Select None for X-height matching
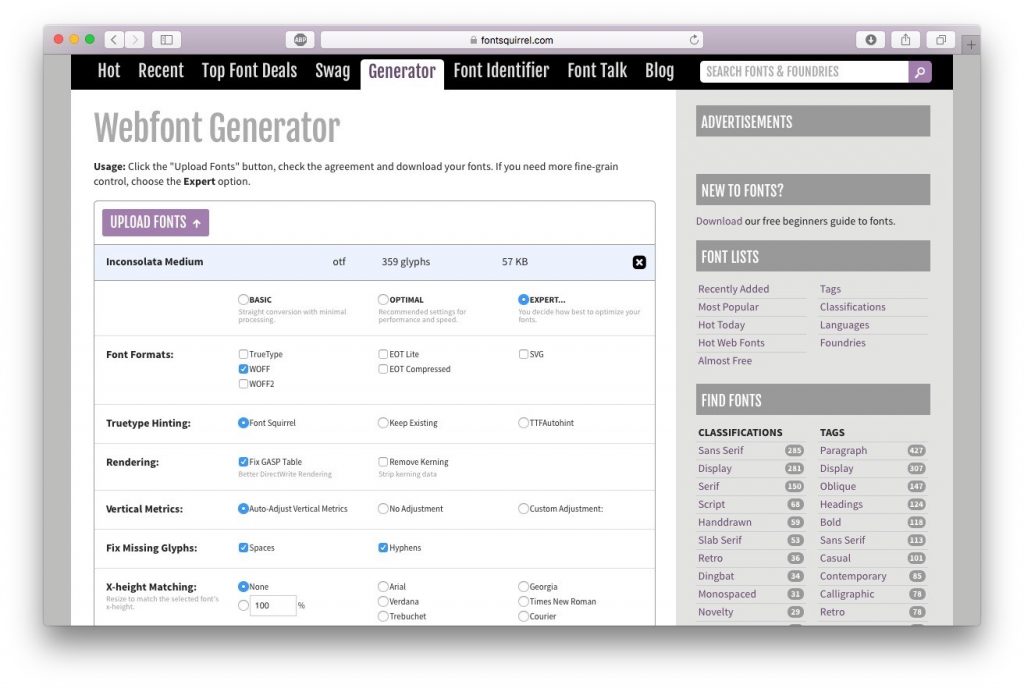The height and width of the screenshot is (688, 1024). (243, 586)
